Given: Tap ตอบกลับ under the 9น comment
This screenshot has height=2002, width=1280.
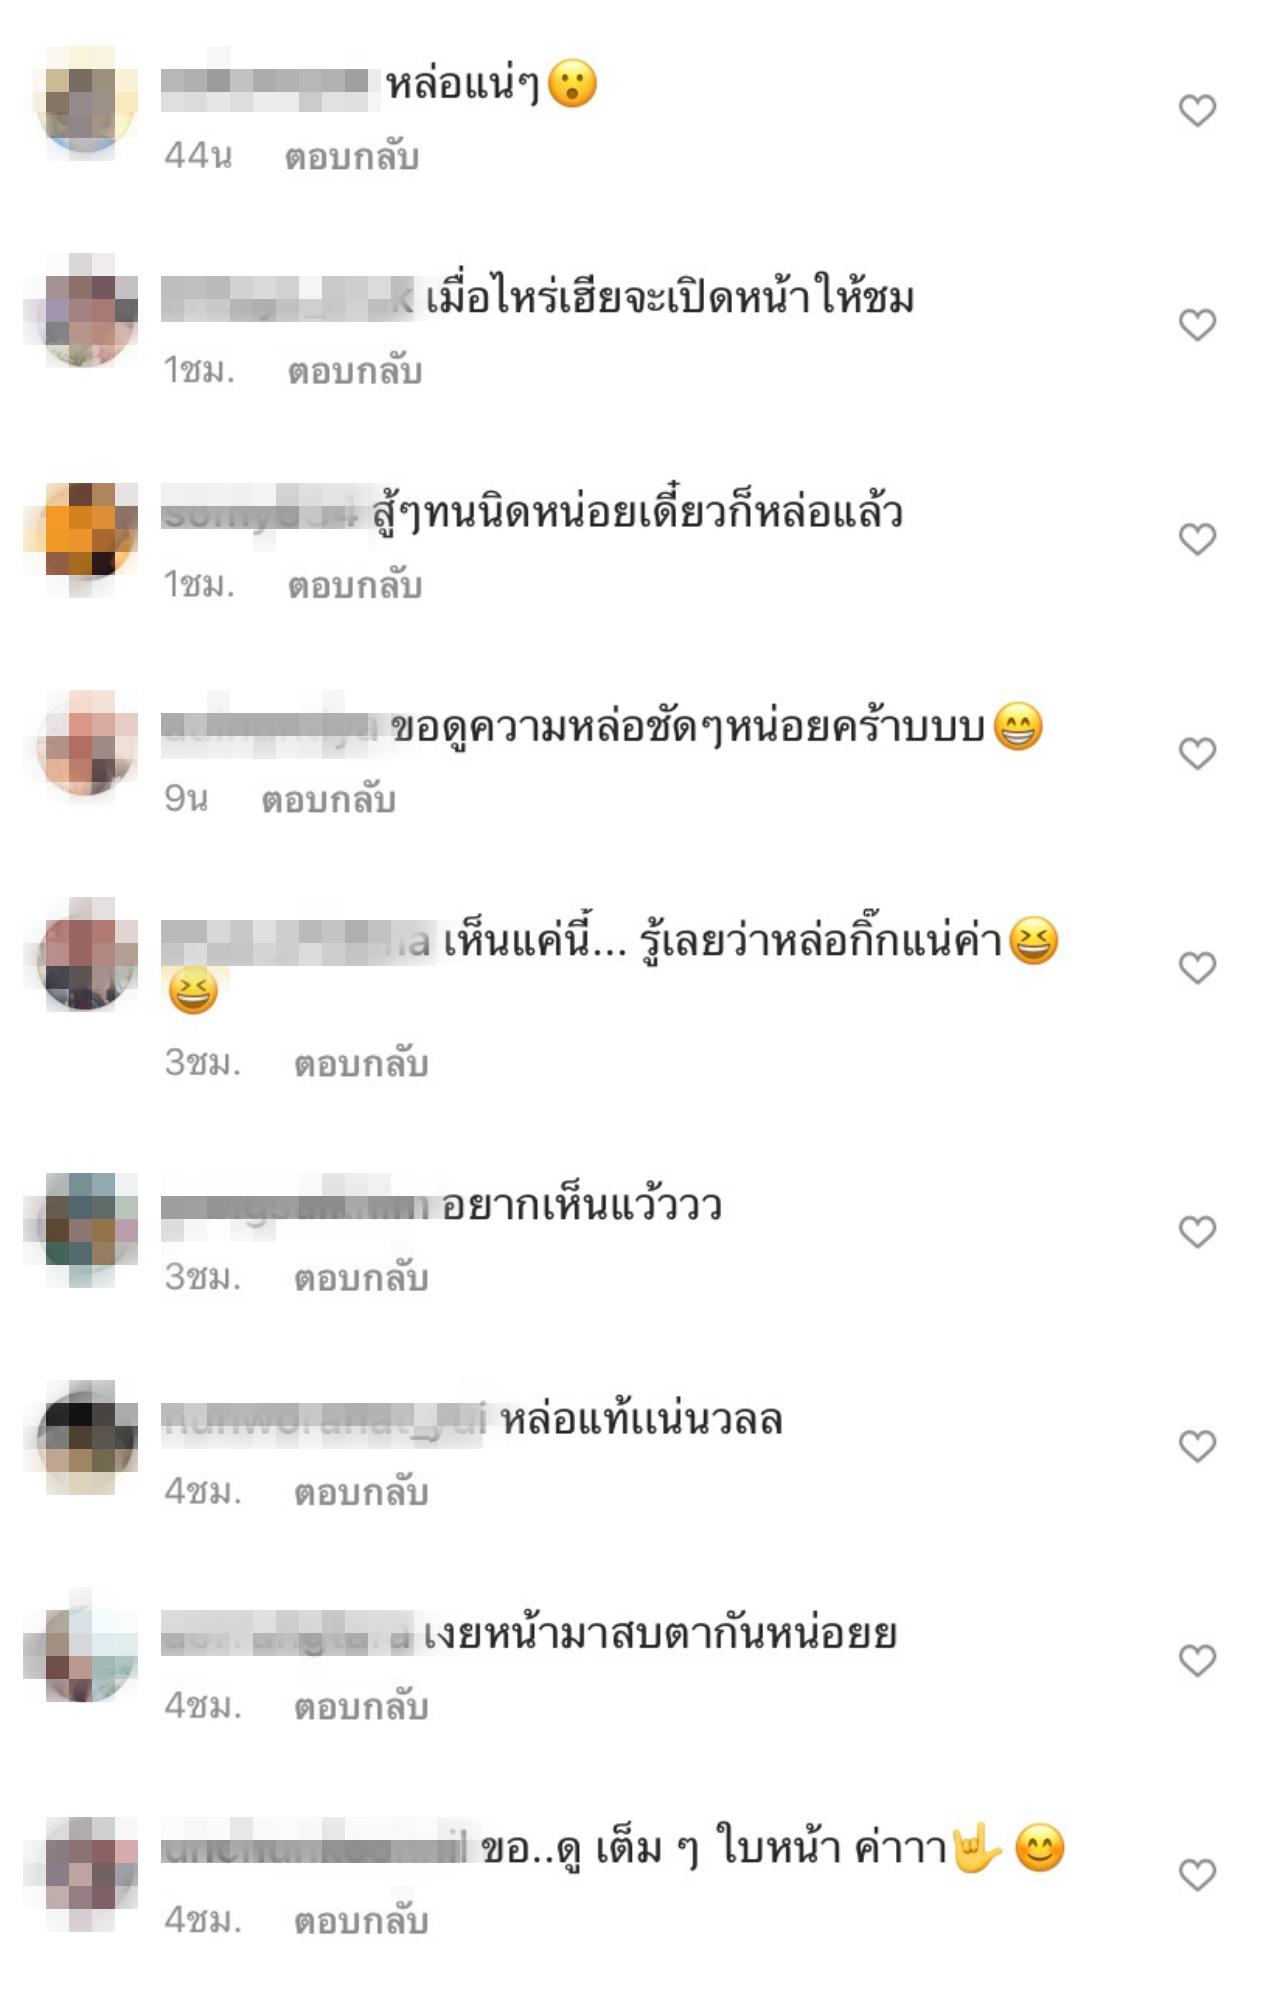Looking at the screenshot, I should pyautogui.click(x=329, y=800).
